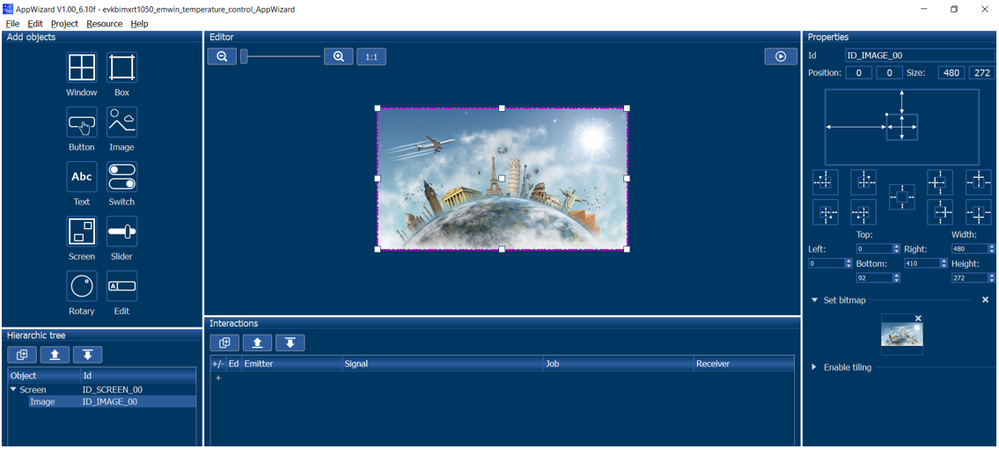Collapse the Set bitmap section
Image resolution: width=999 pixels, height=450 pixels.
pyautogui.click(x=814, y=300)
